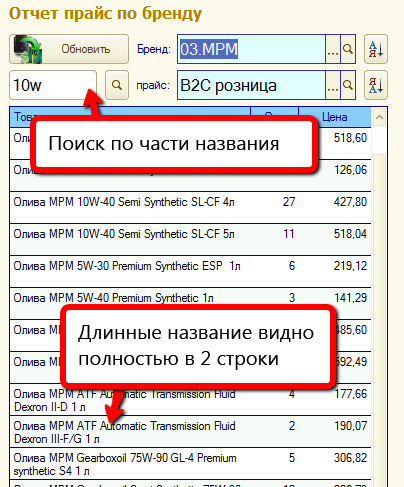This screenshot has height=487, width=404.
Task: Click price cell 126,06
Action: click(x=350, y=170)
